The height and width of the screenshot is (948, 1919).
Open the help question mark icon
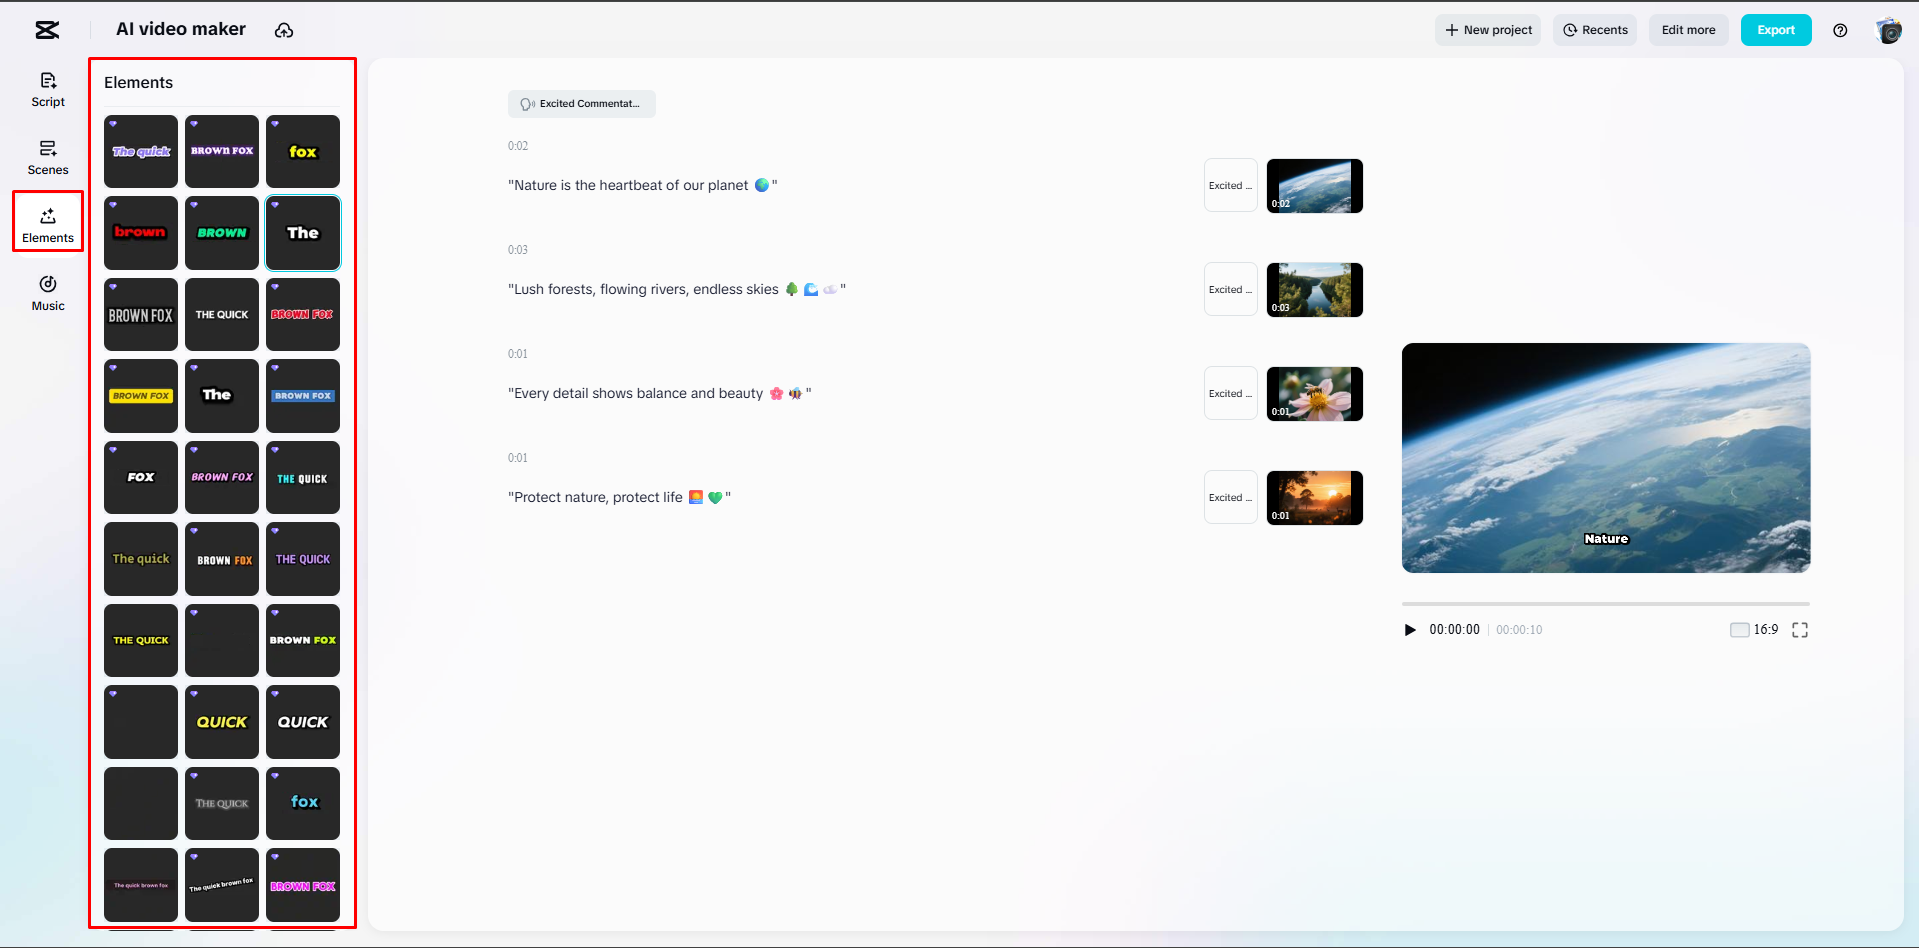click(x=1840, y=30)
